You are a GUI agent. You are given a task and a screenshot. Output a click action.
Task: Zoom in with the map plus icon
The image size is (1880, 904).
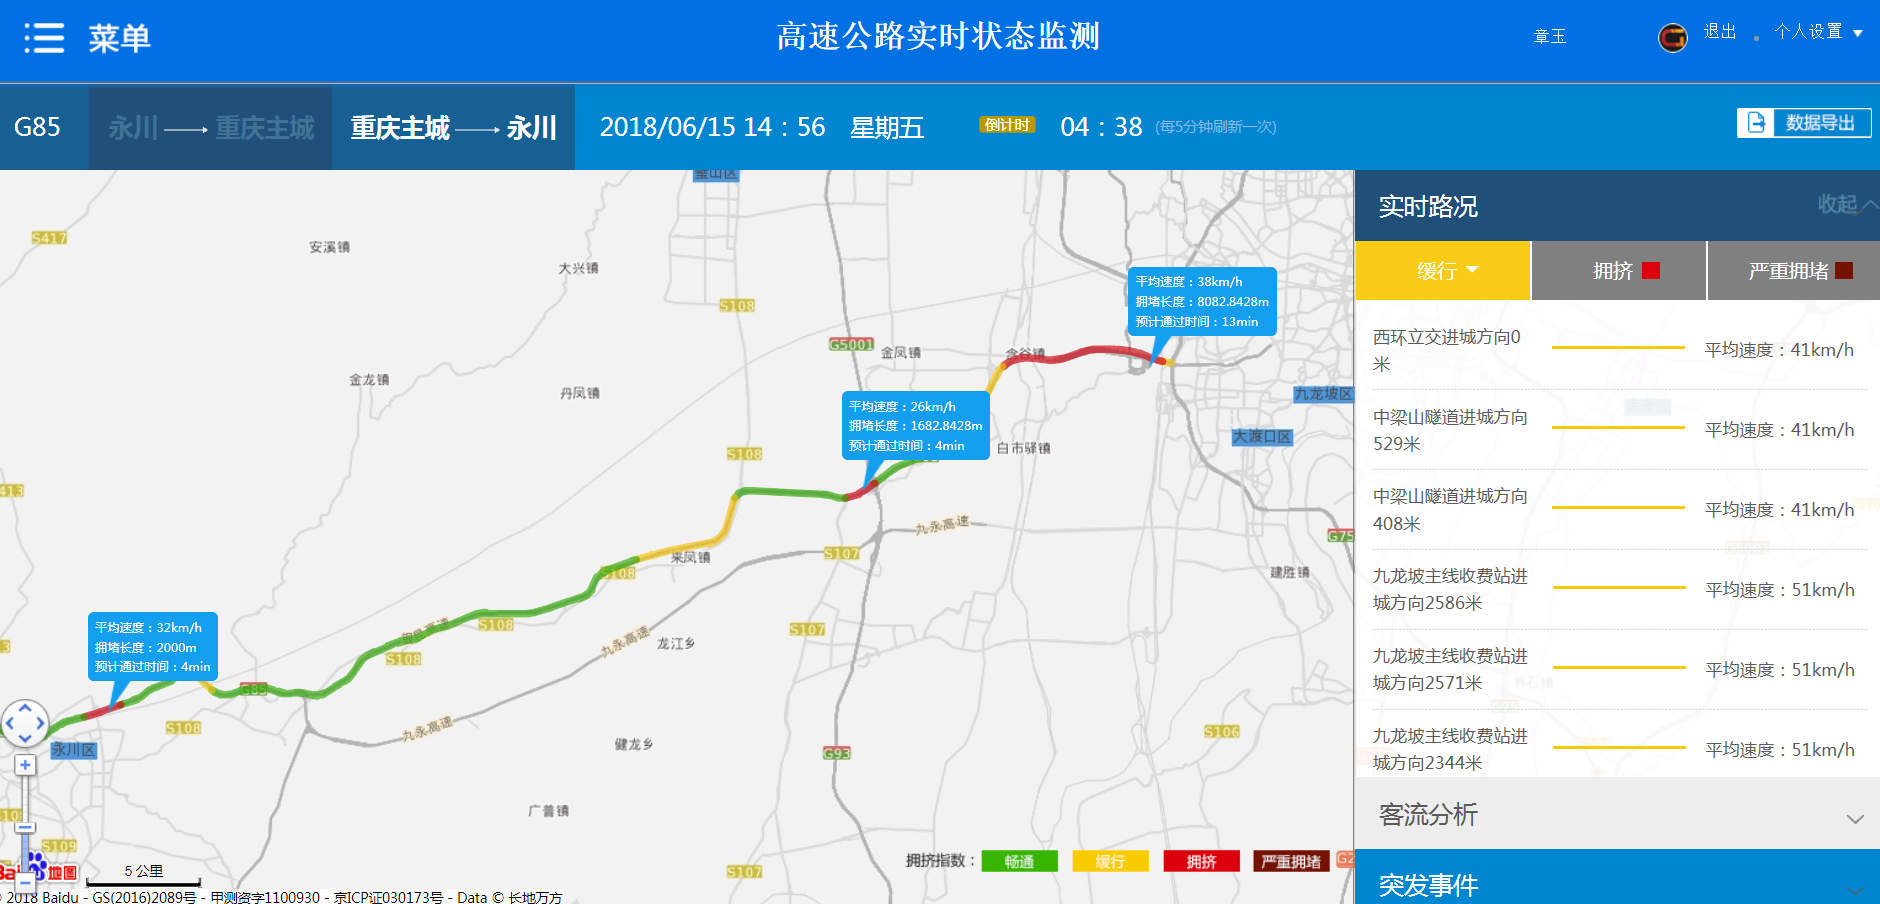(x=25, y=766)
